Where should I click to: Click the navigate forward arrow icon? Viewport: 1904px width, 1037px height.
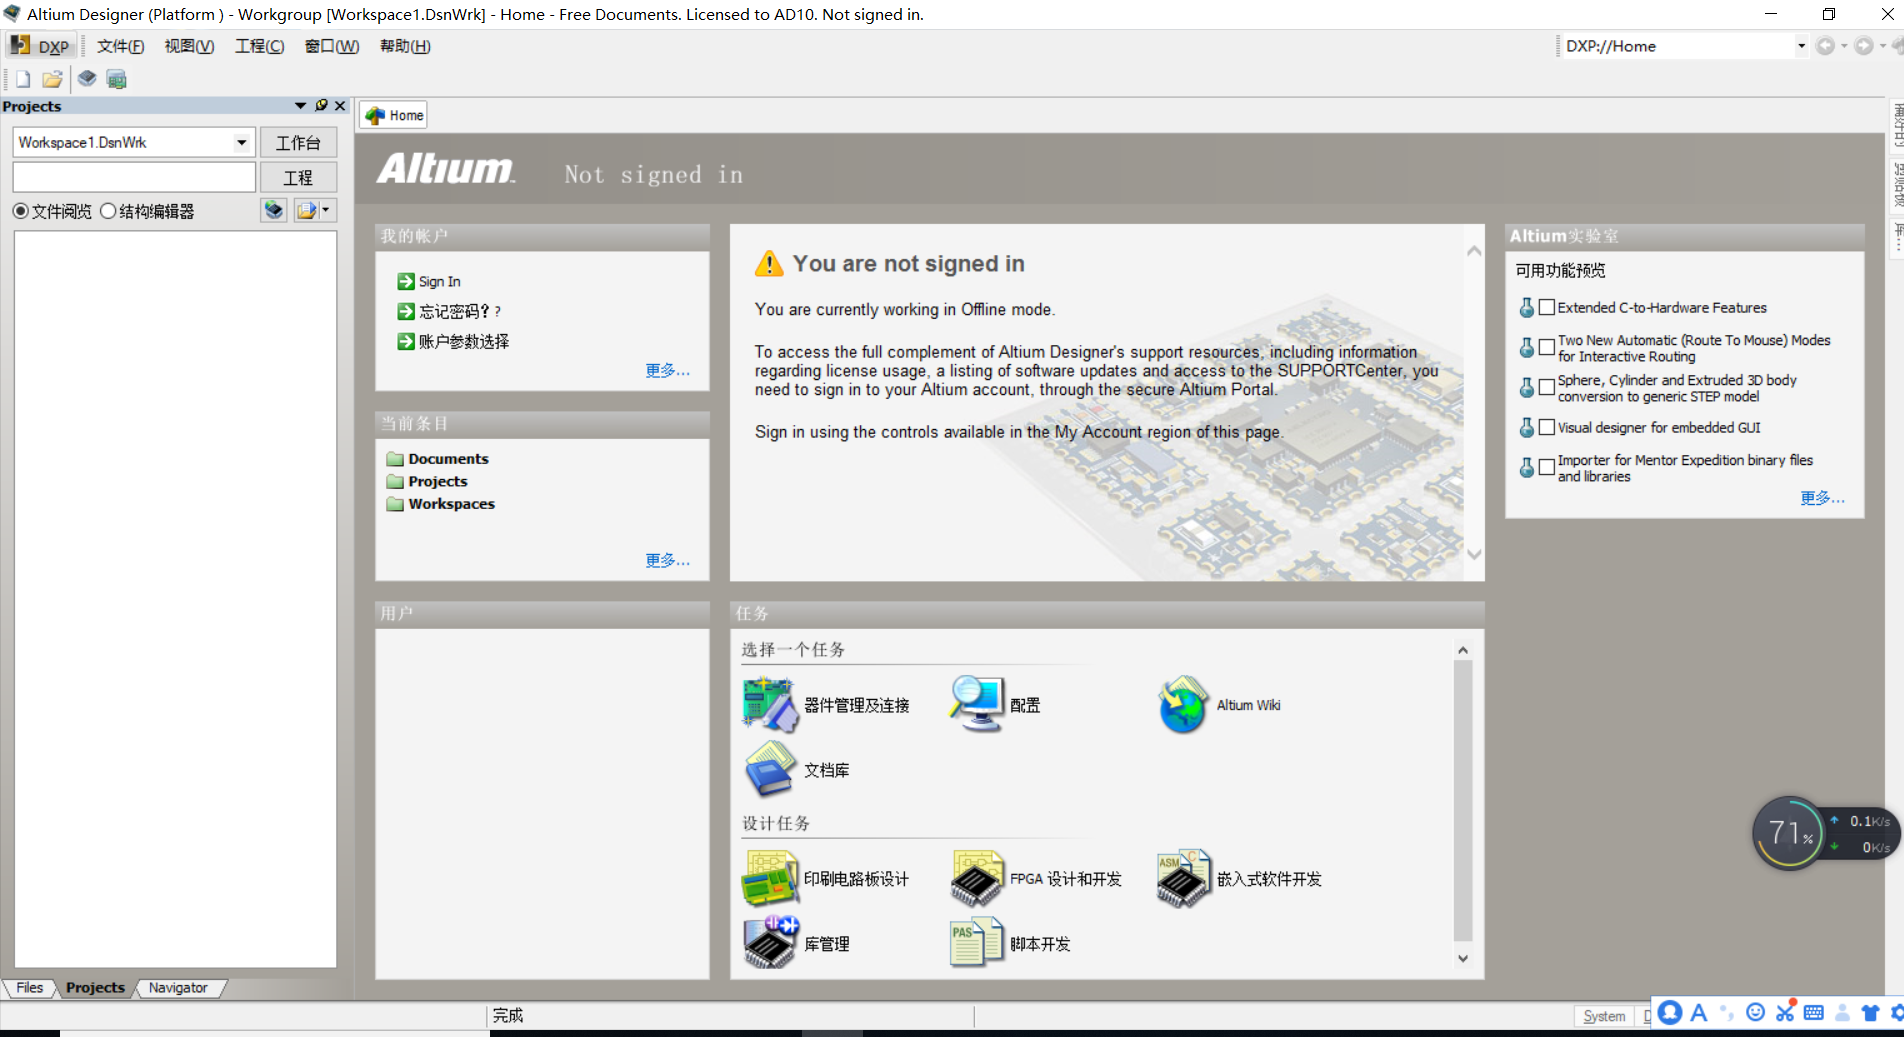[1864, 46]
